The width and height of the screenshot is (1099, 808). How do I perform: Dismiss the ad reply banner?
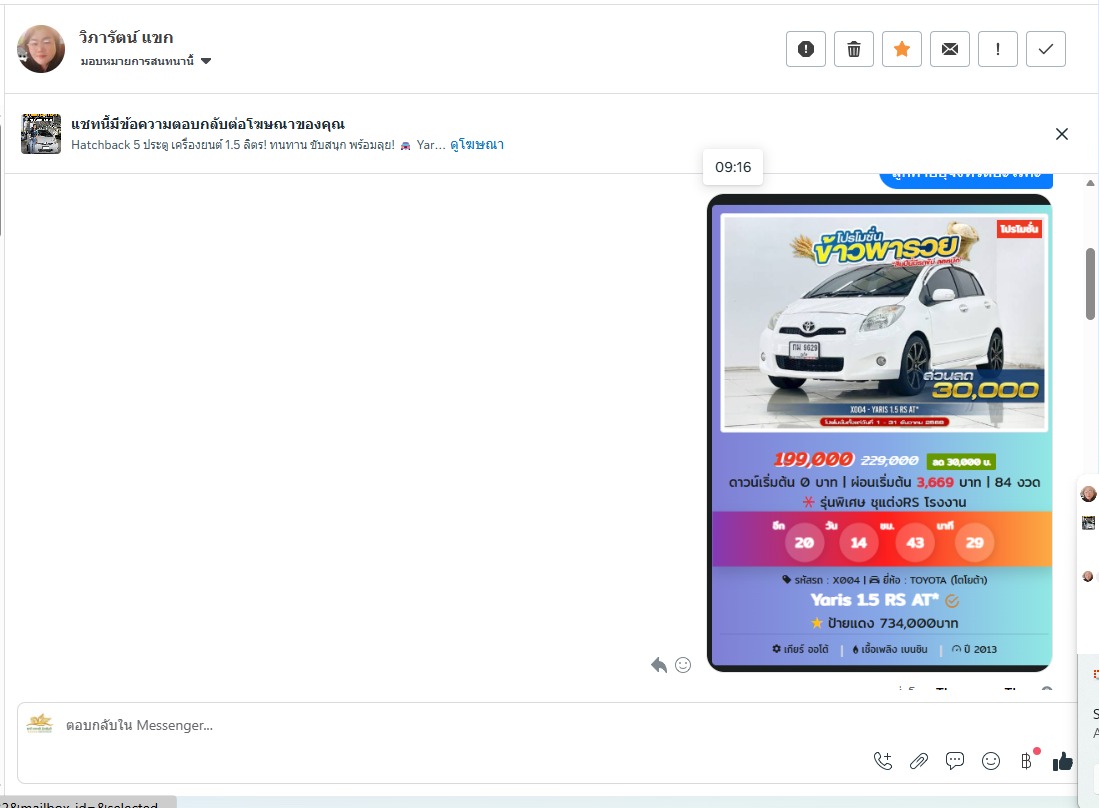(x=1062, y=134)
